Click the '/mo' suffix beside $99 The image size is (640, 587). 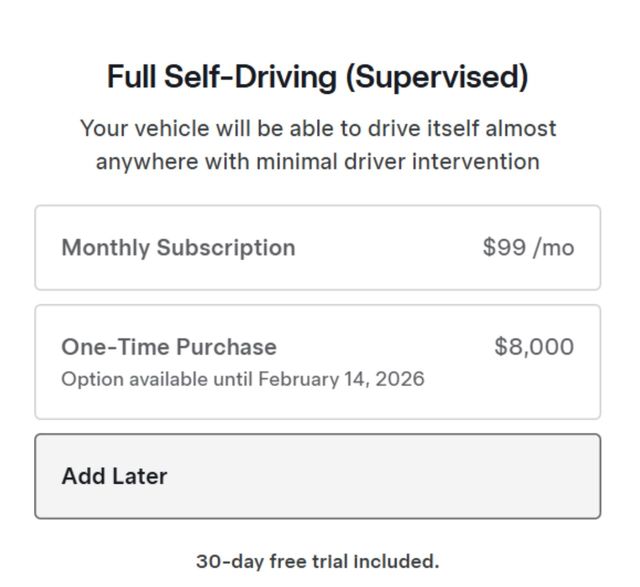(554, 248)
